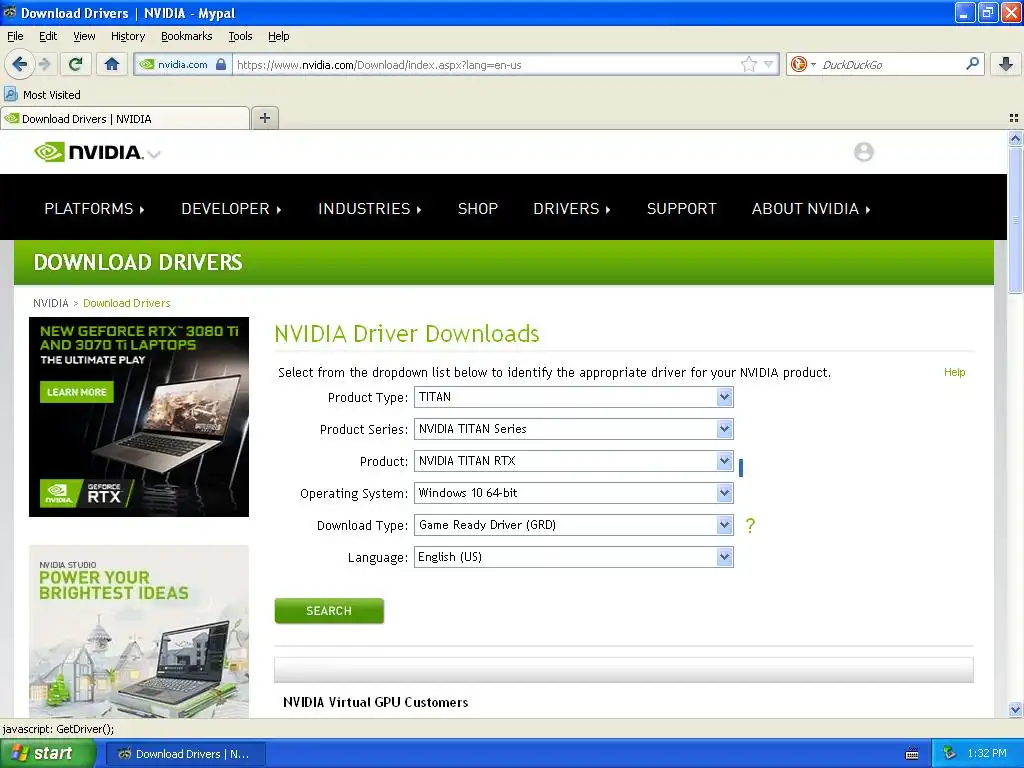Select the Download Drivers | NVIDIA tab
Screen dimensions: 1024x768
125,118
